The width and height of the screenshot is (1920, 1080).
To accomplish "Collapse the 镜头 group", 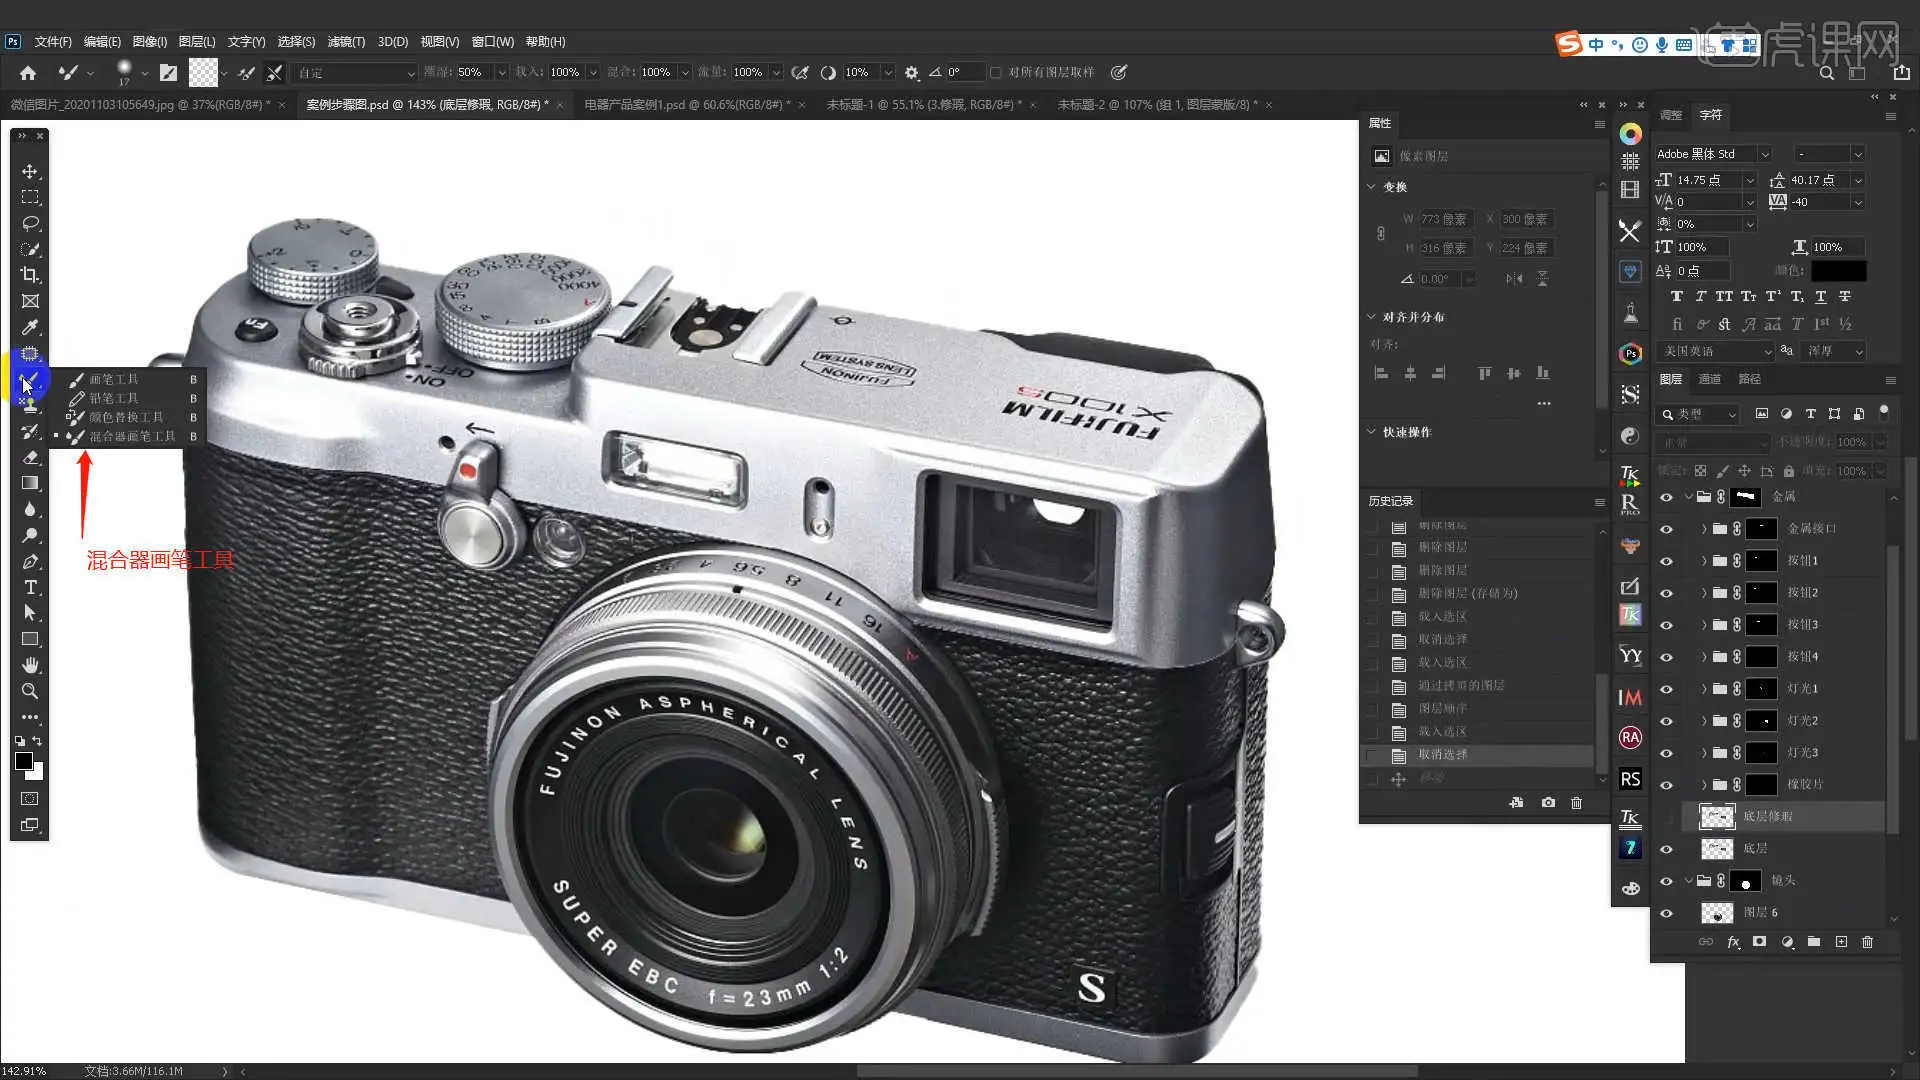I will click(x=1689, y=881).
